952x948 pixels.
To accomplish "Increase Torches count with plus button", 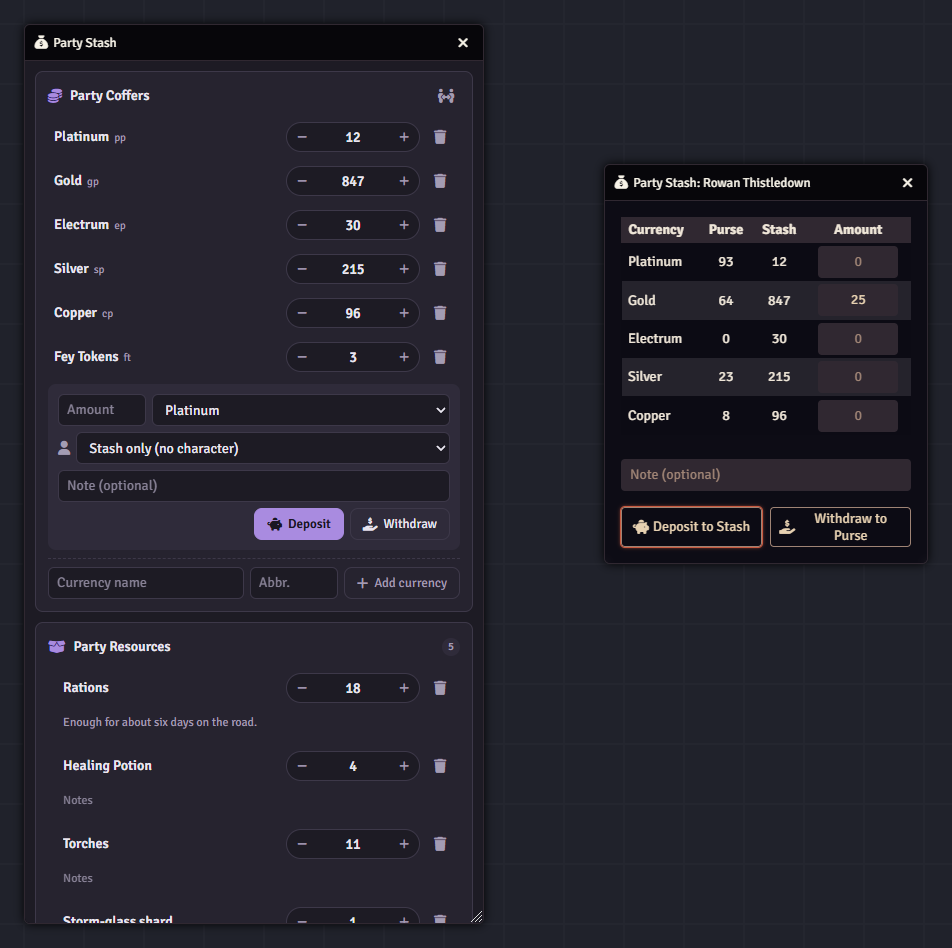I will click(404, 844).
